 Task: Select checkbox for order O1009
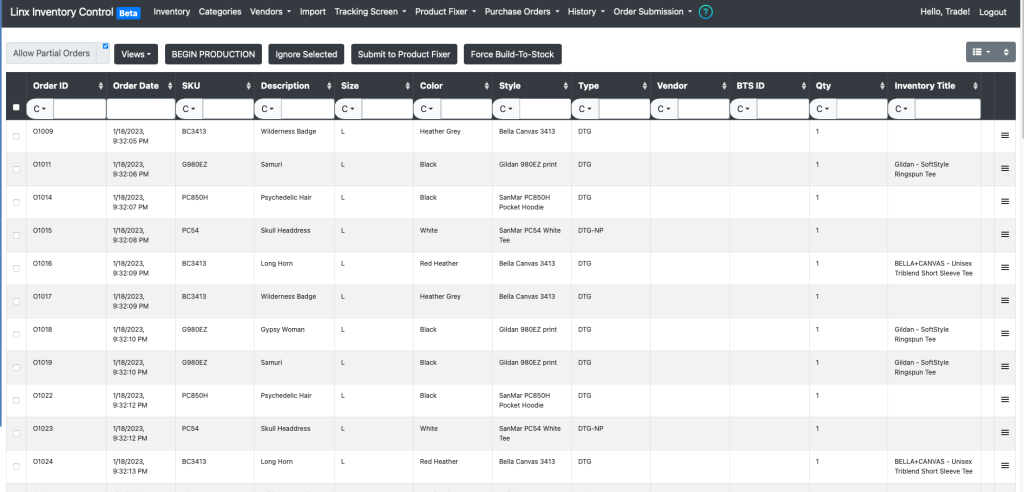pyautogui.click(x=16, y=136)
